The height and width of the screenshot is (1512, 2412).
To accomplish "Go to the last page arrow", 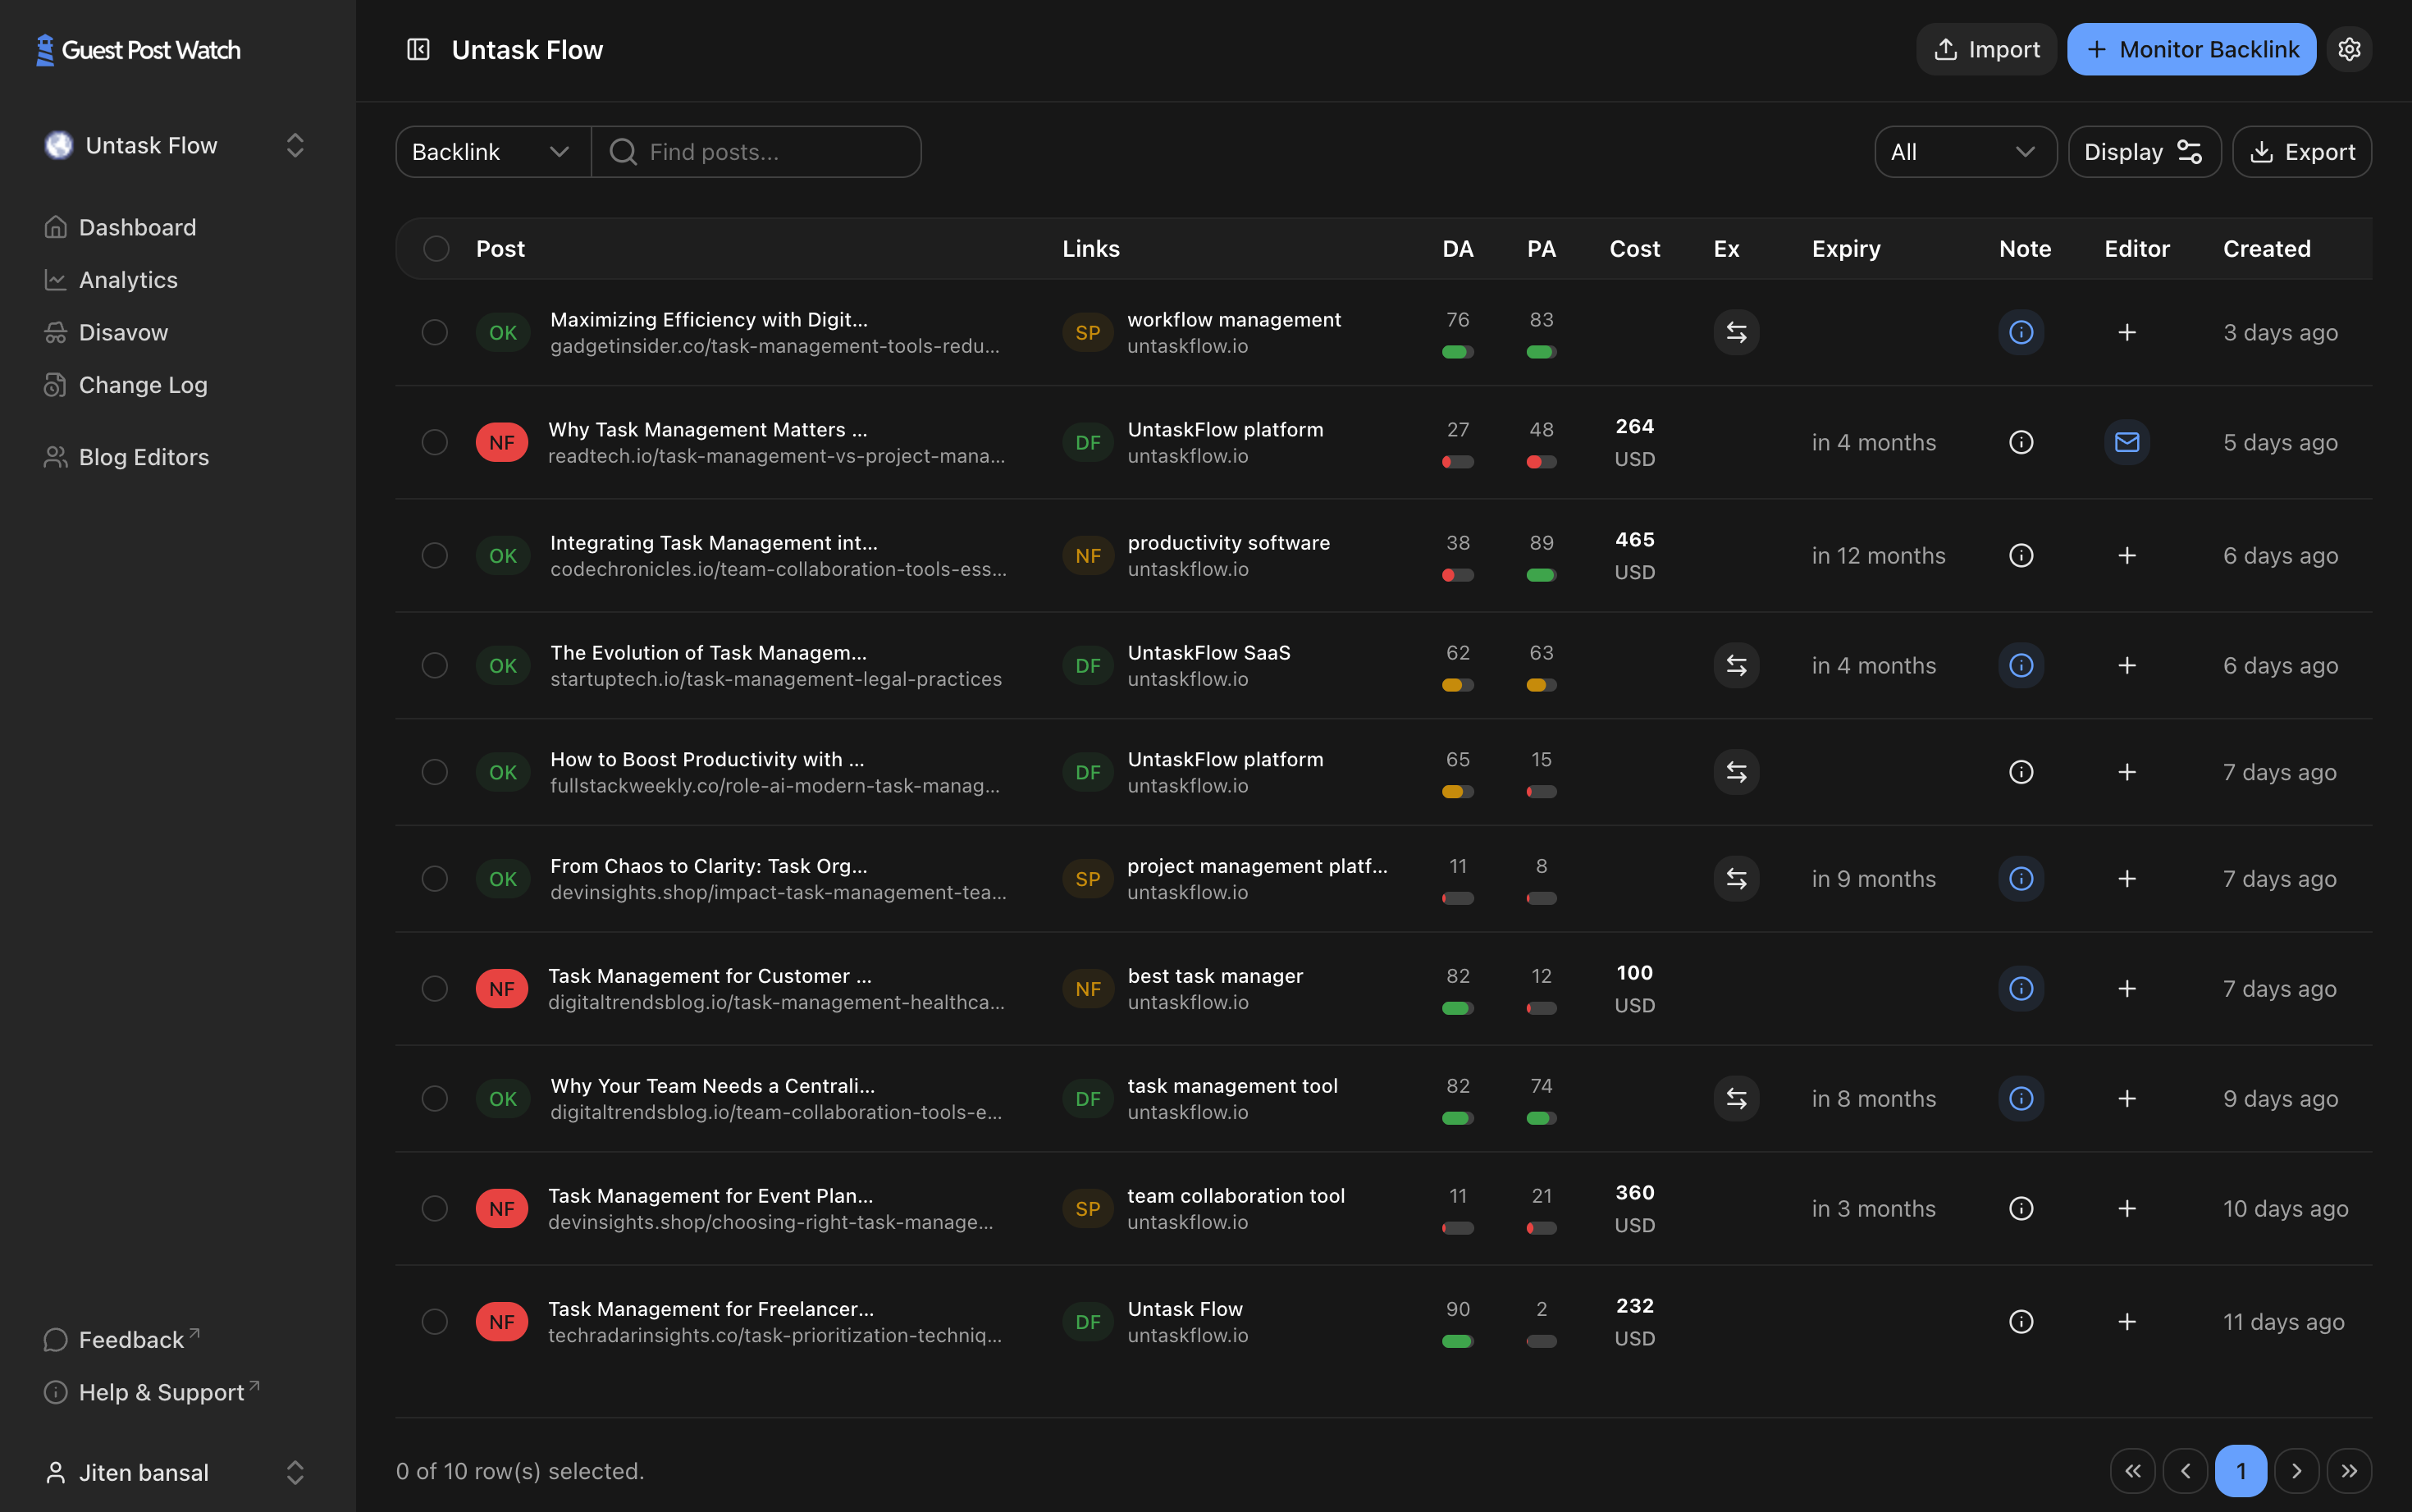I will pos(2349,1470).
